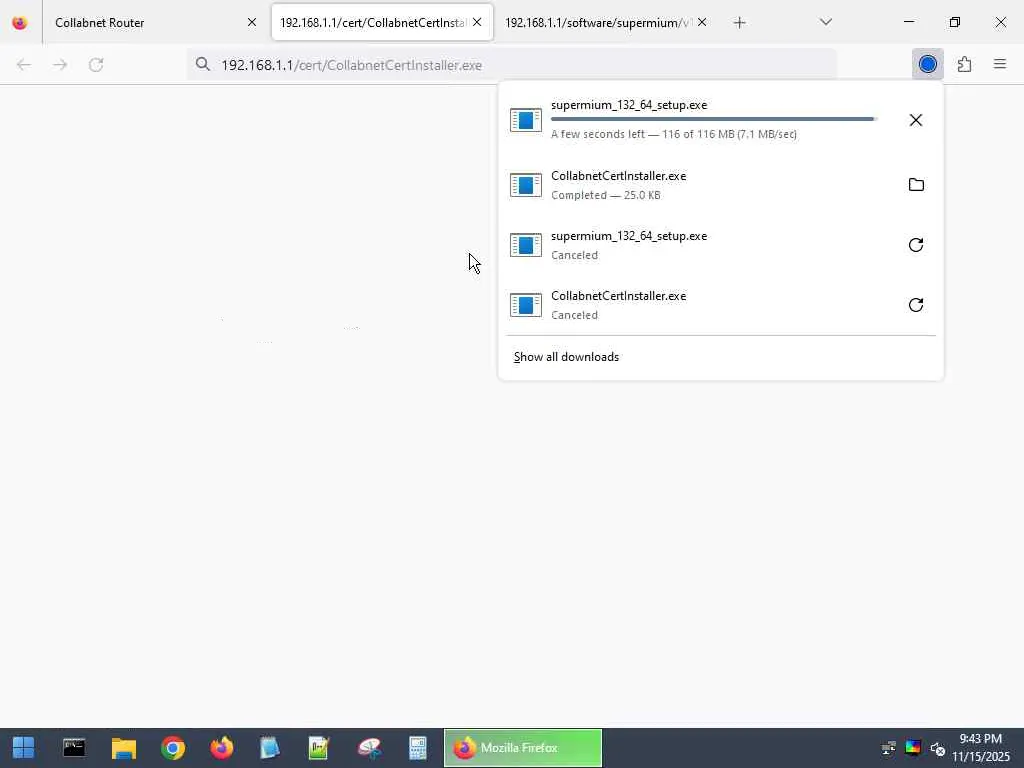Screen dimensions: 1024x768
Task: Minimize the Firefox window
Action: 908,22
